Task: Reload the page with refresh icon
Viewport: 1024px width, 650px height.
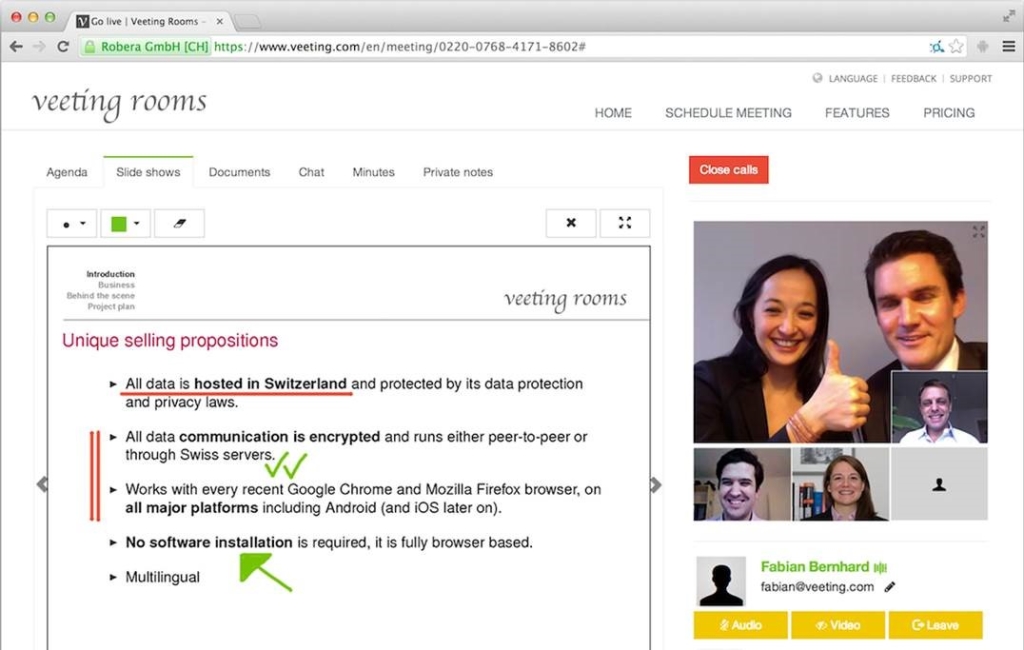Action: [63, 46]
